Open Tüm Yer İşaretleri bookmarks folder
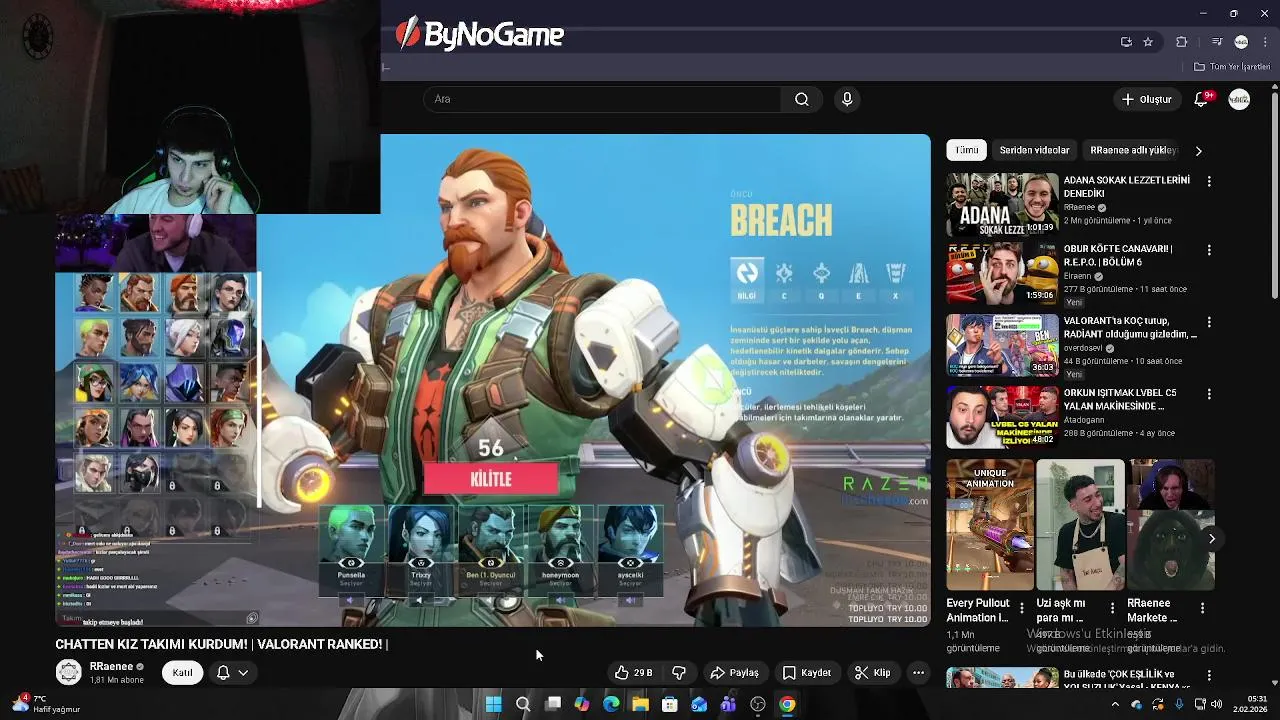1280x720 pixels. point(1232,67)
